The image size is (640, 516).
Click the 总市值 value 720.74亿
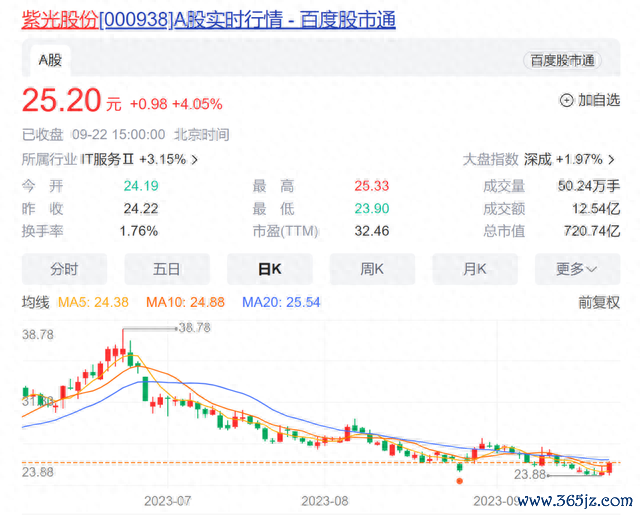[591, 231]
